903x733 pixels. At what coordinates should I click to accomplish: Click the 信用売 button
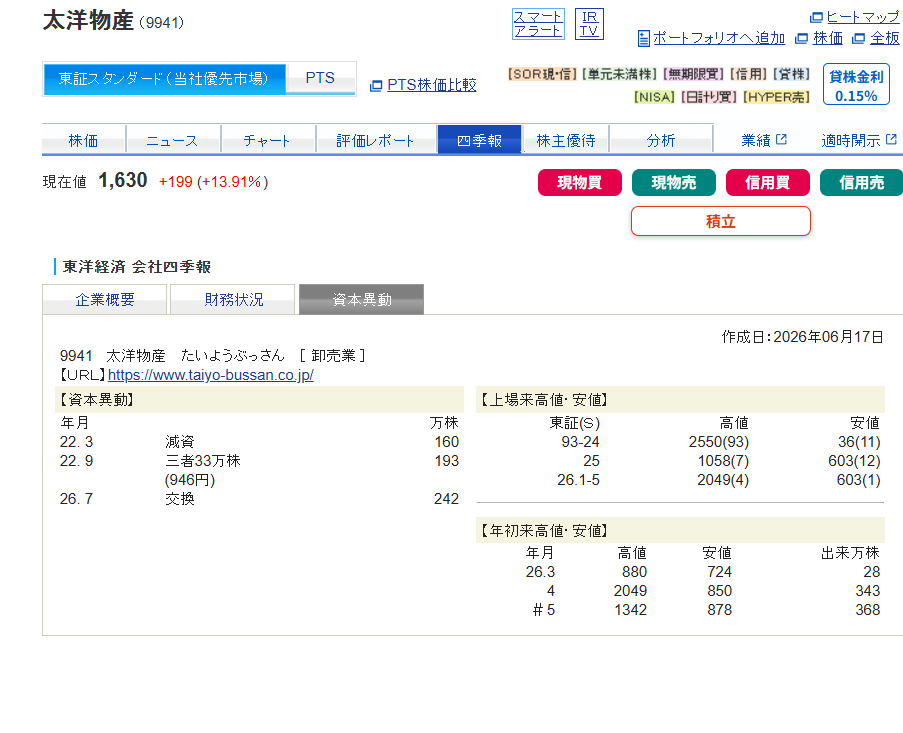click(x=862, y=183)
